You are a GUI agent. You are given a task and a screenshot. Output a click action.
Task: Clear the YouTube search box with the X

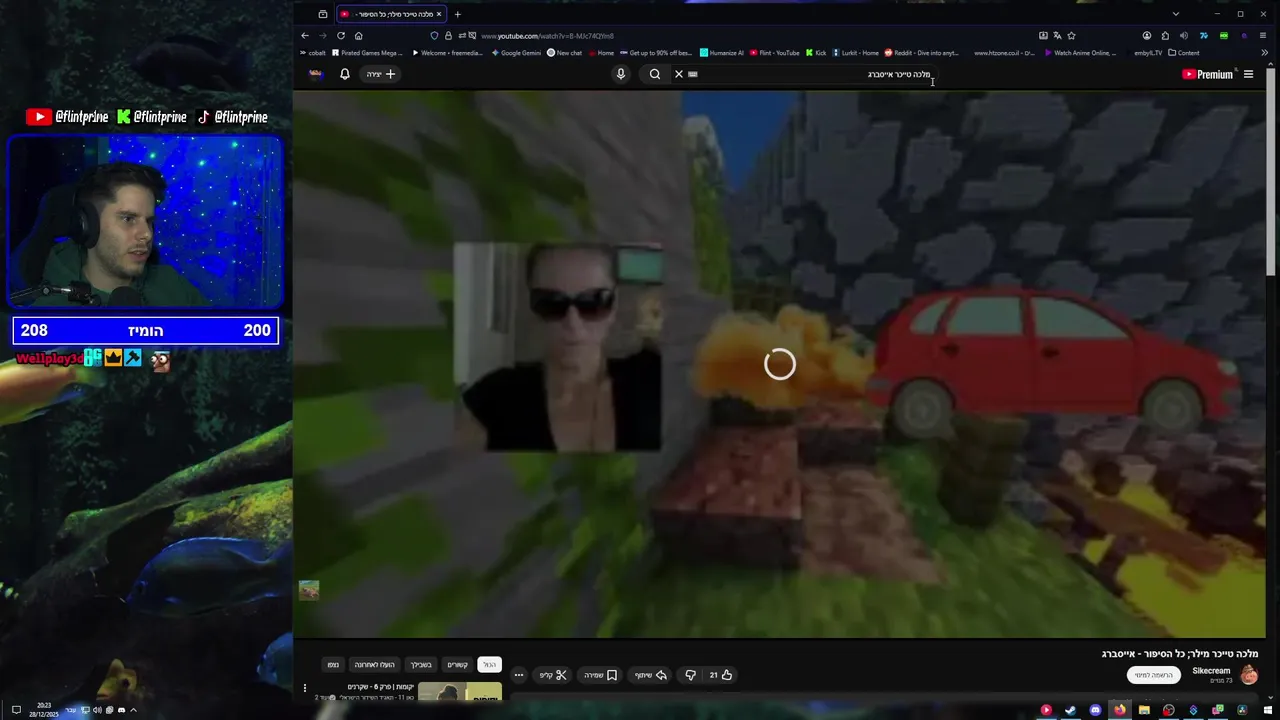point(679,74)
